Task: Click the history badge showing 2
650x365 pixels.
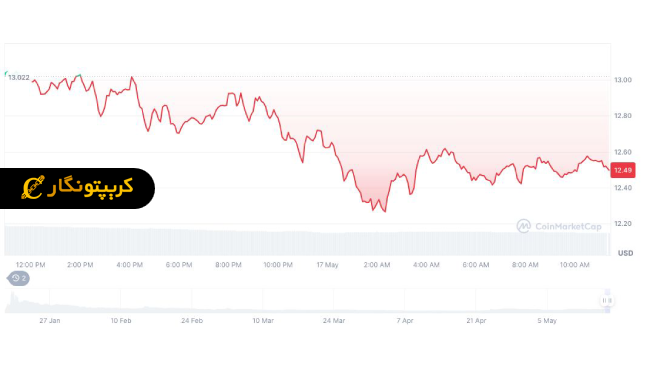Action: 19,278
